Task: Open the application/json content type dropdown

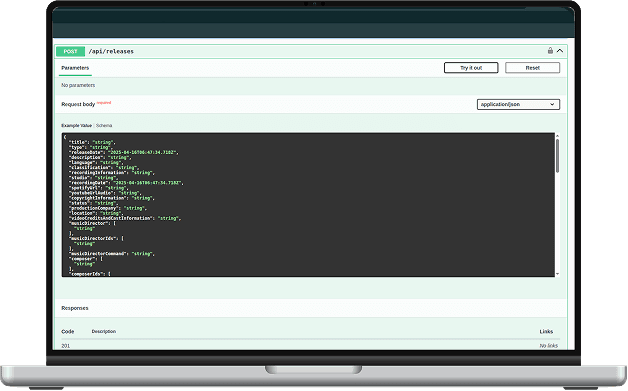Action: 518,104
